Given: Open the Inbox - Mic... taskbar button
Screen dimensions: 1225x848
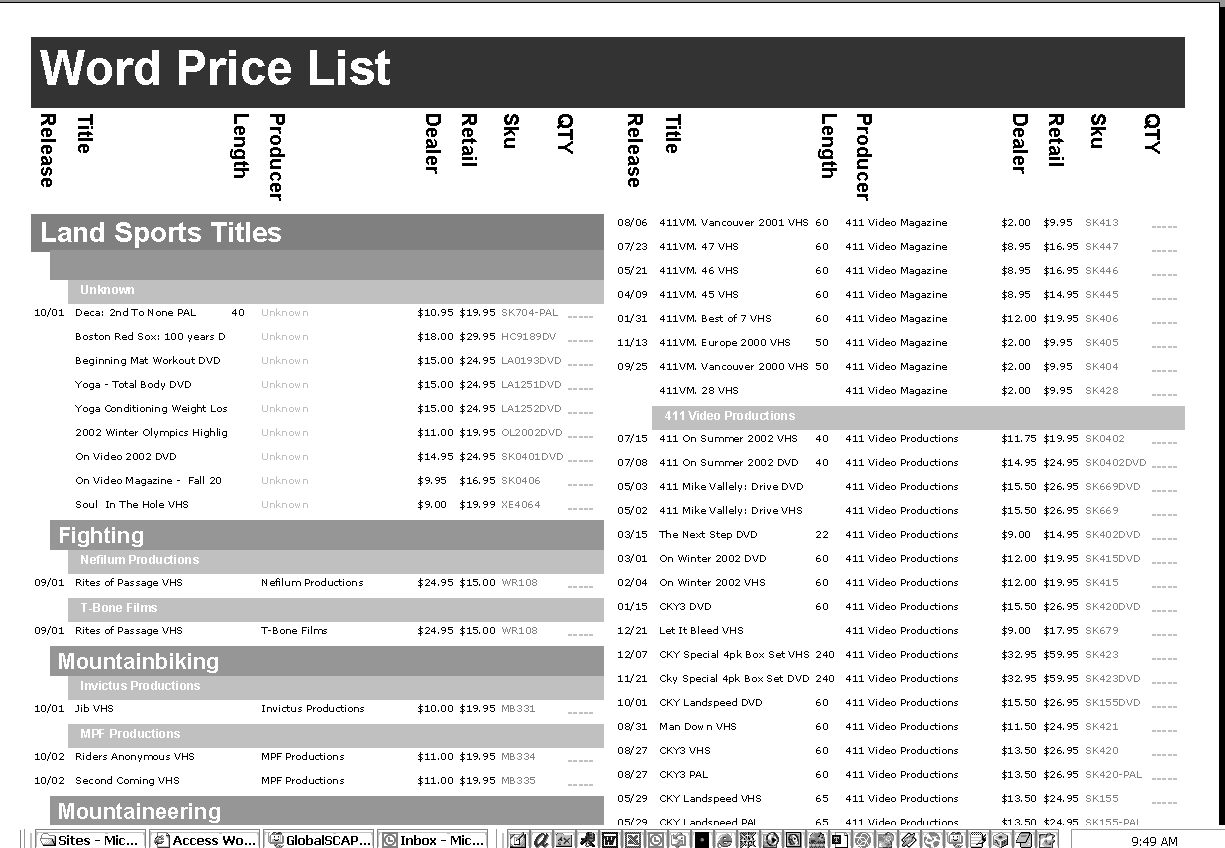Looking at the screenshot, I should tap(434, 840).
